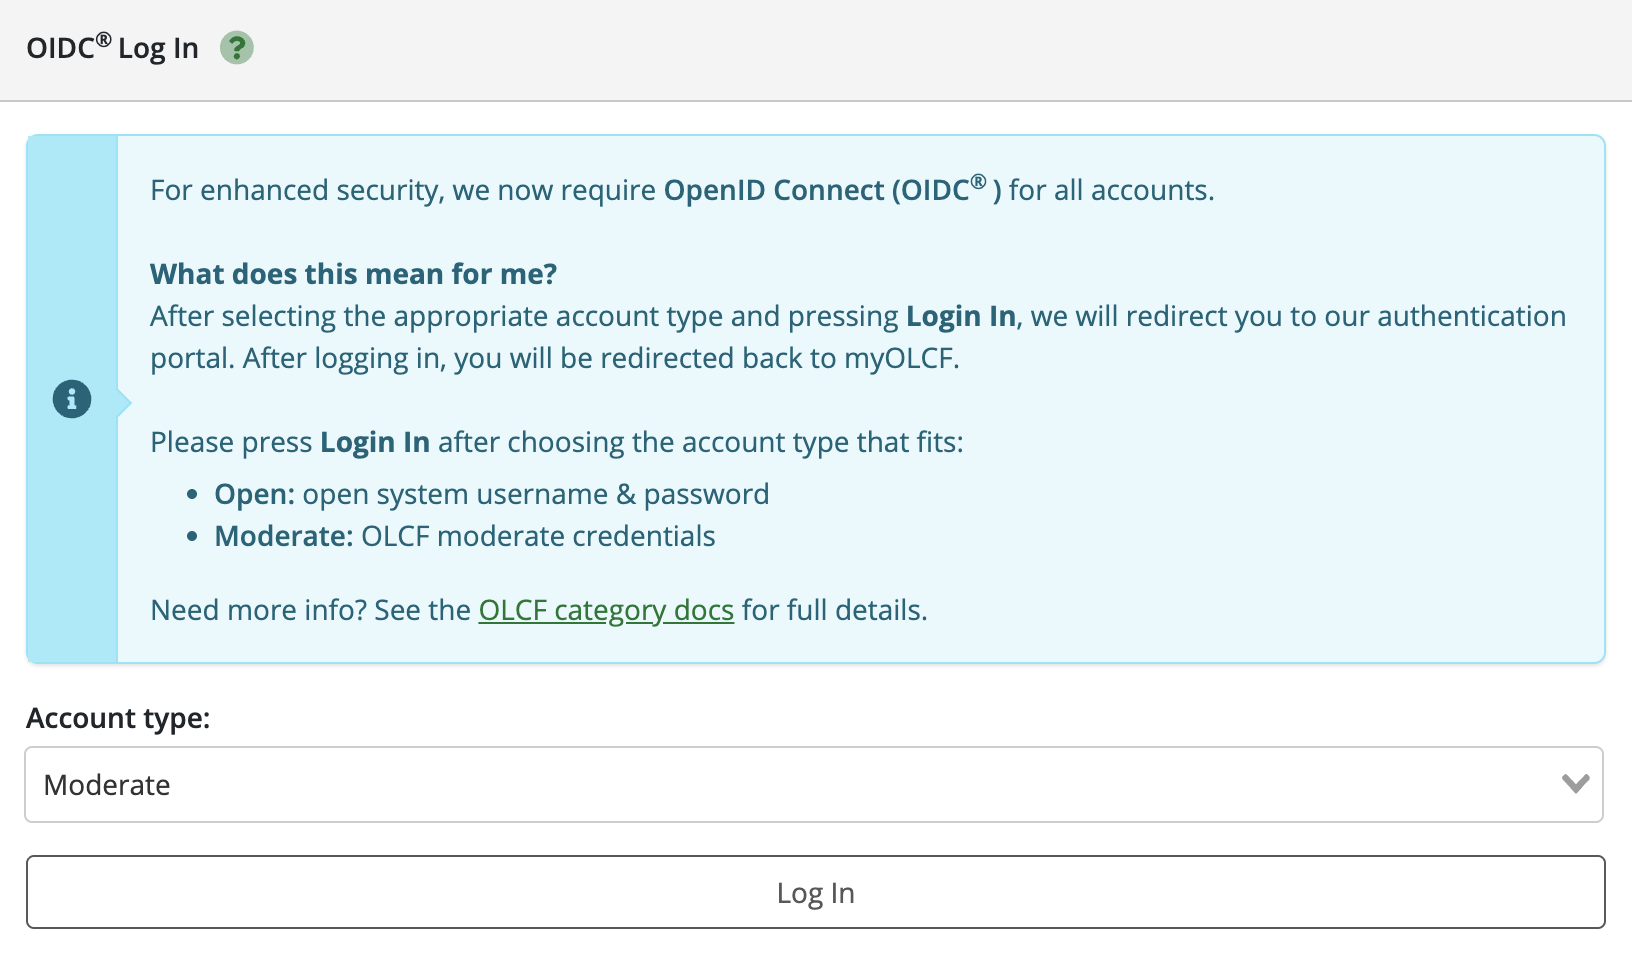
Task: Click the 'Please press Login In' instruction line
Action: point(556,442)
